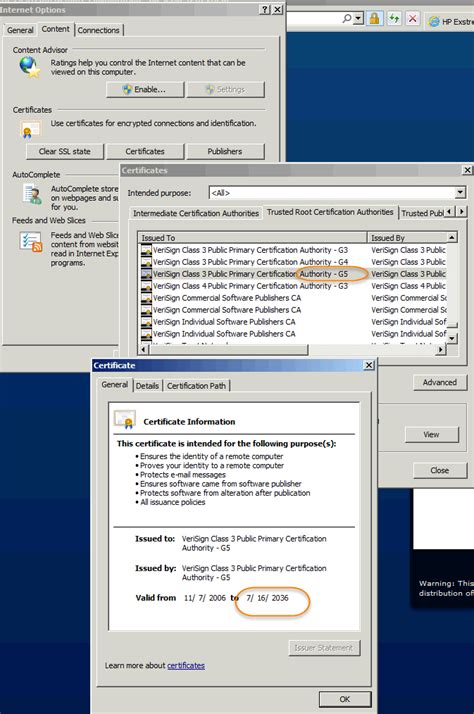Viewport: 474px width, 714px height.
Task: Click the list's vertical scrollbar down arrow
Action: click(452, 338)
